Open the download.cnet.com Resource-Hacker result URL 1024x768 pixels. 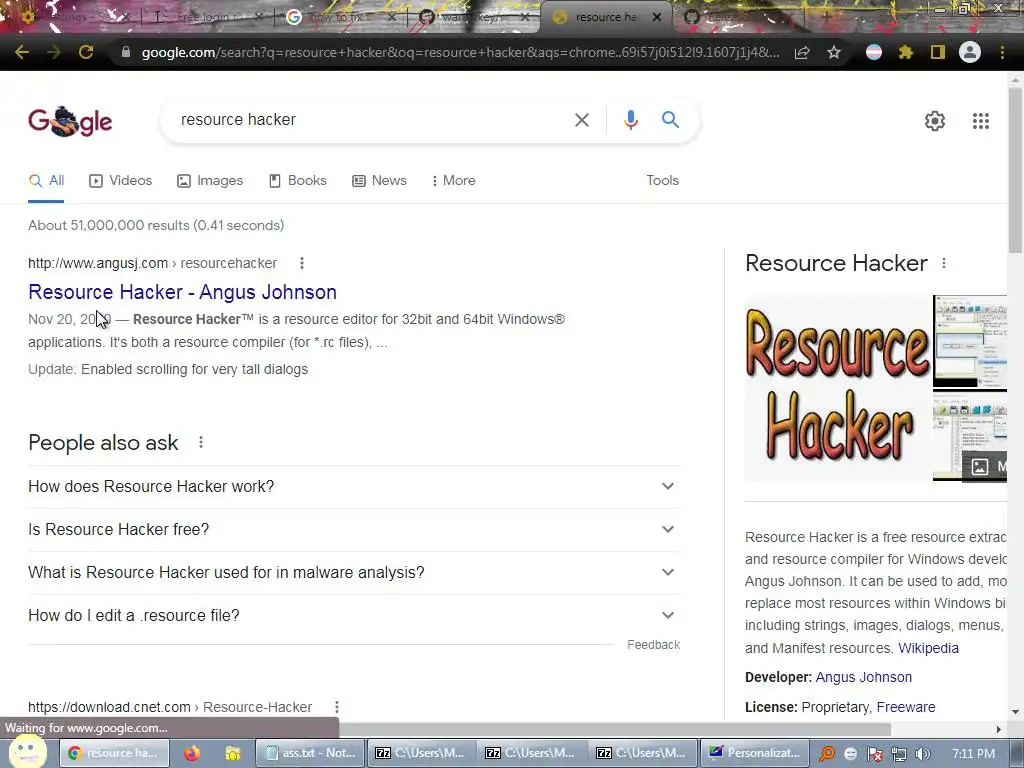point(170,707)
